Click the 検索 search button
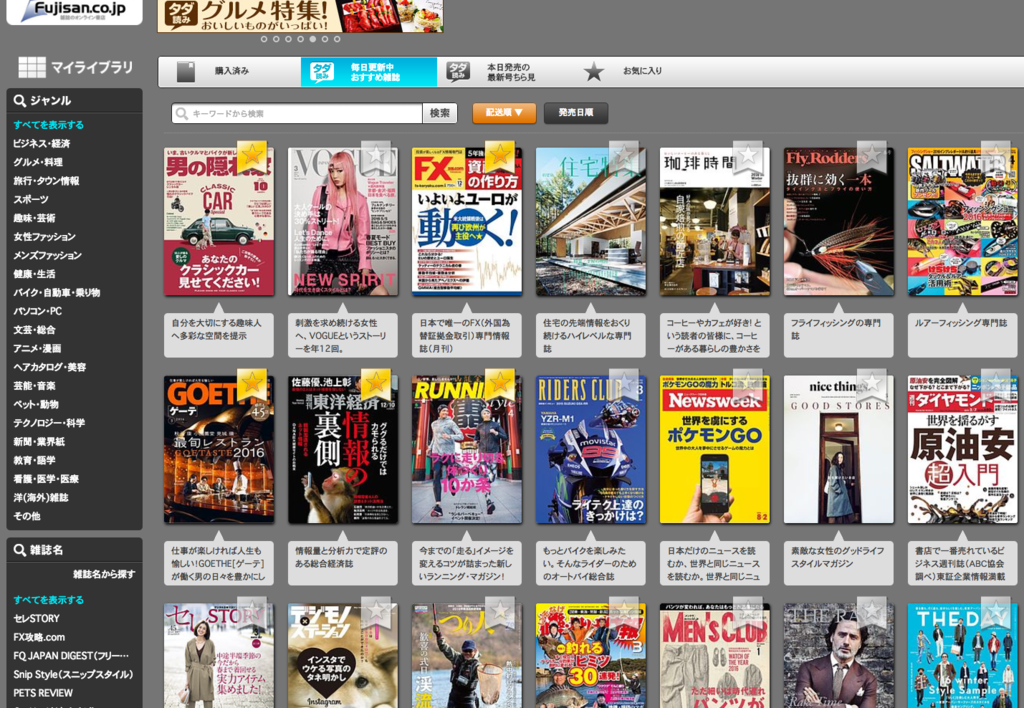This screenshot has width=1024, height=708. (x=440, y=114)
